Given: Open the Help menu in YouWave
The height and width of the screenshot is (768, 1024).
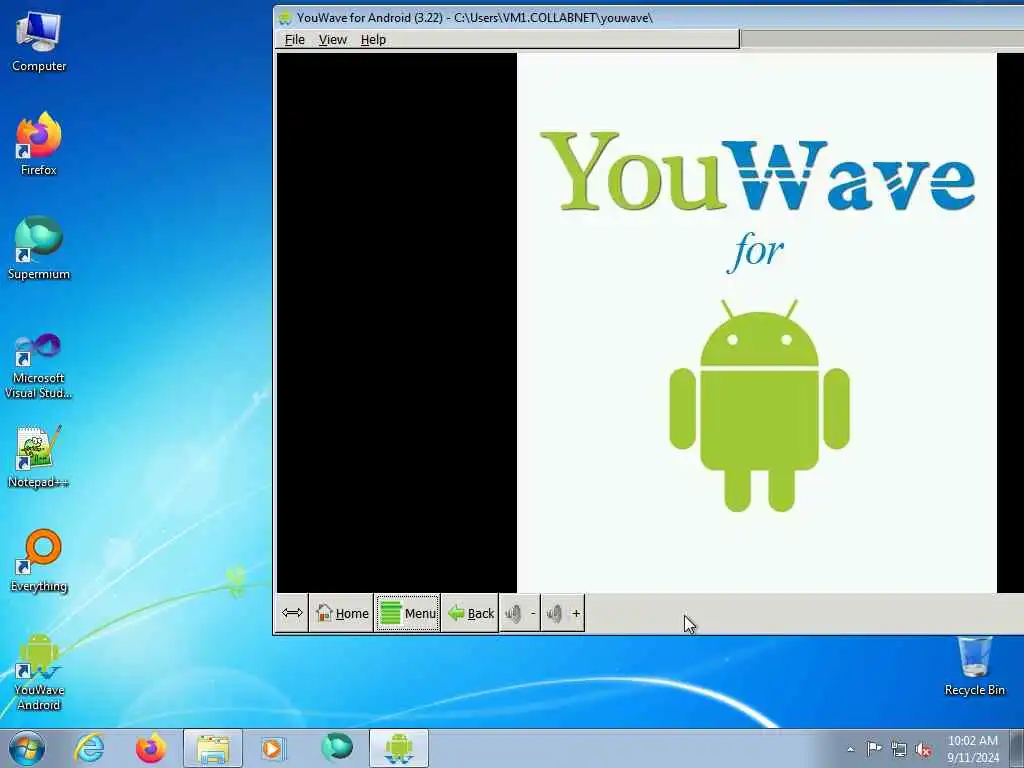Looking at the screenshot, I should [x=373, y=40].
